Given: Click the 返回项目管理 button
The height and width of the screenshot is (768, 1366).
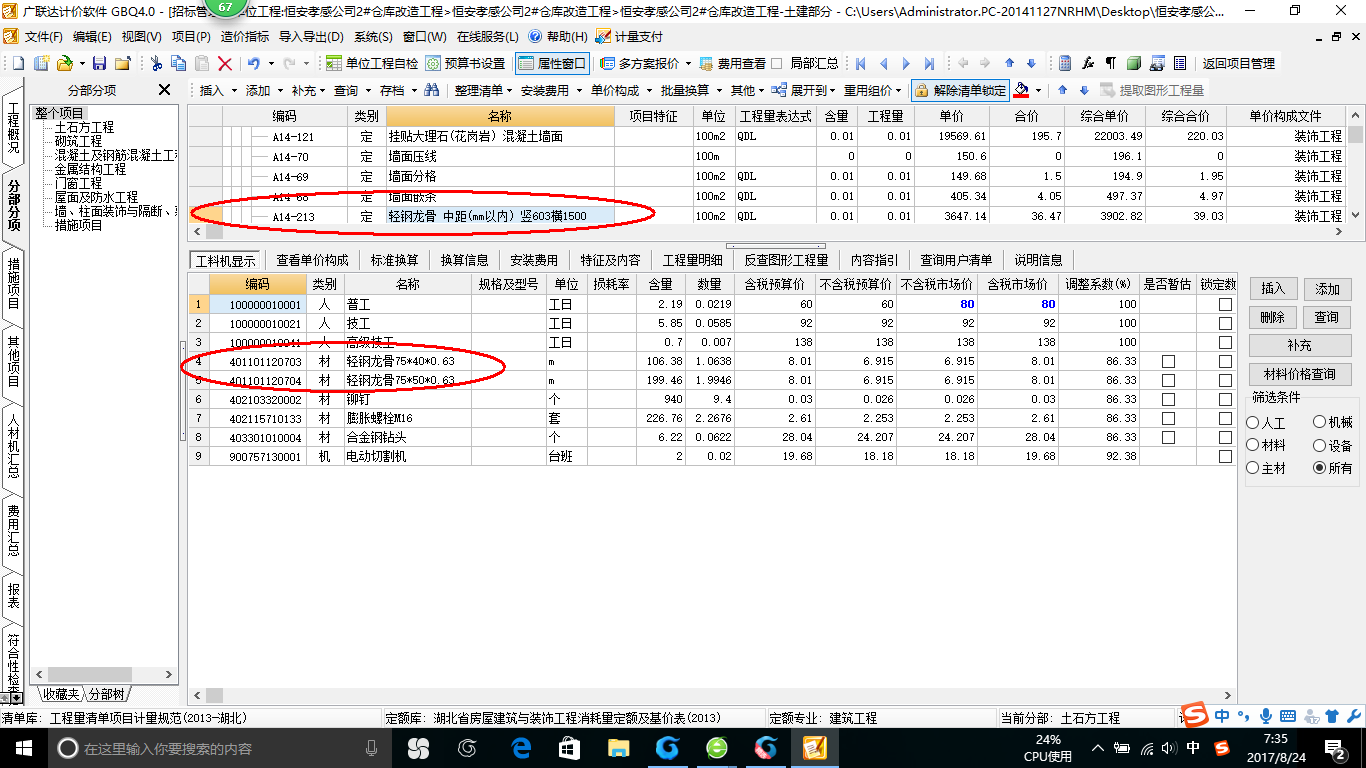Looking at the screenshot, I should tap(1239, 63).
